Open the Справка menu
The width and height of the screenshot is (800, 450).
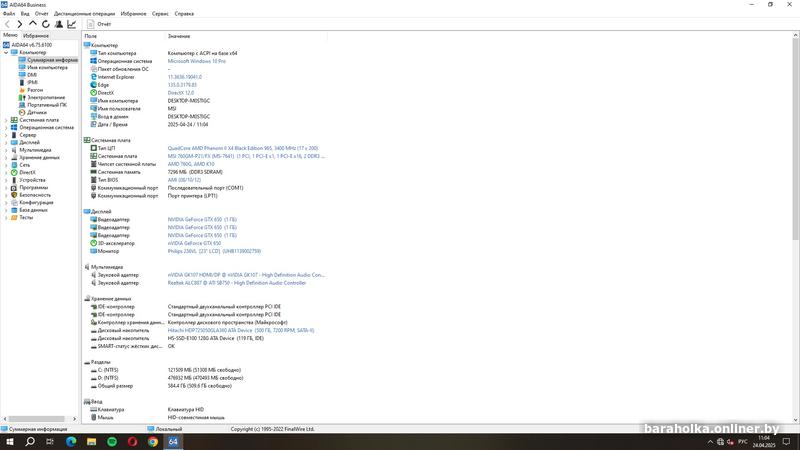tap(184, 14)
